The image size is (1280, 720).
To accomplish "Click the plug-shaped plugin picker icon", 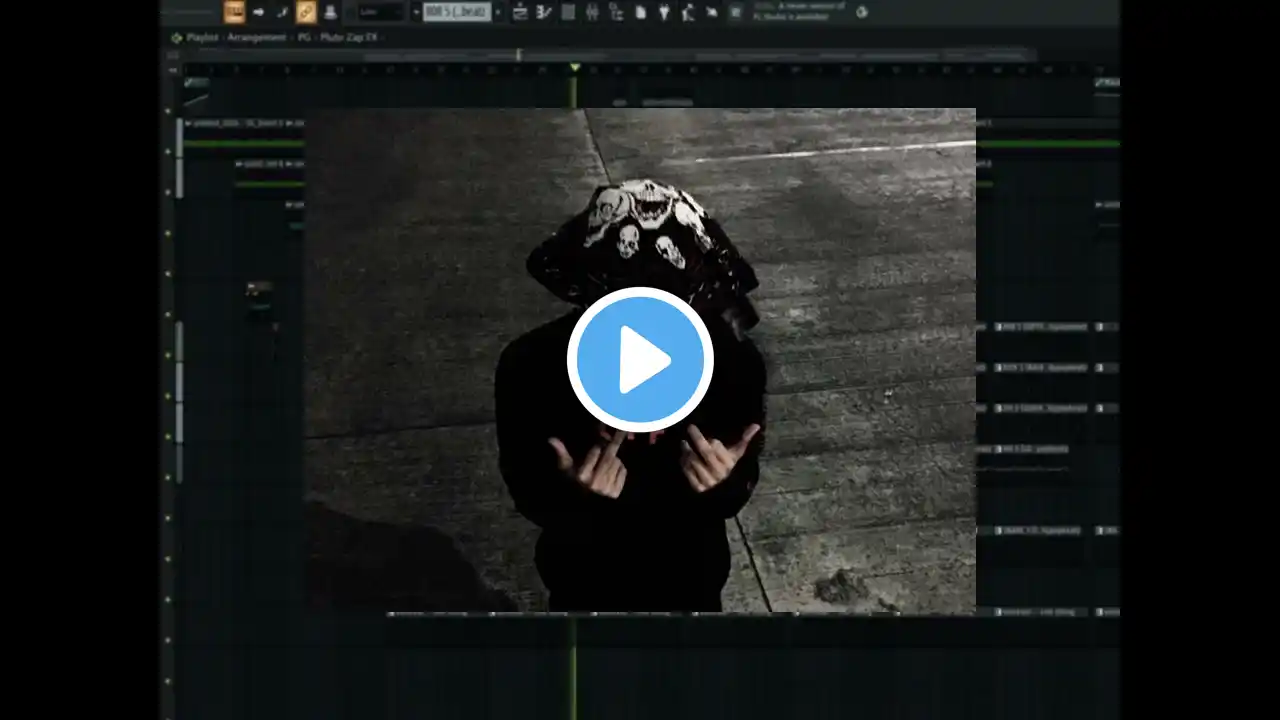I will pyautogui.click(x=664, y=12).
